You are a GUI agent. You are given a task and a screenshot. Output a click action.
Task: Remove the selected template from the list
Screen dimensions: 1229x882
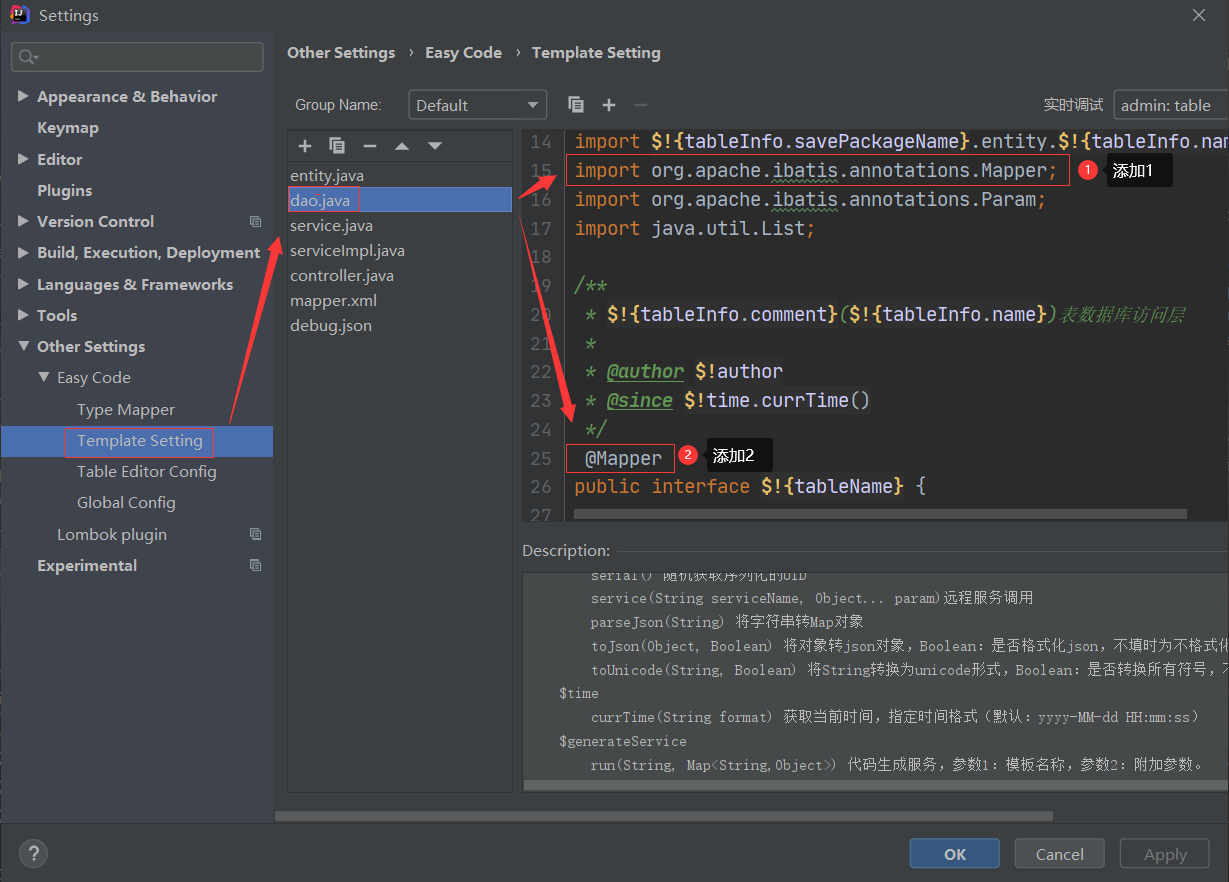[370, 146]
